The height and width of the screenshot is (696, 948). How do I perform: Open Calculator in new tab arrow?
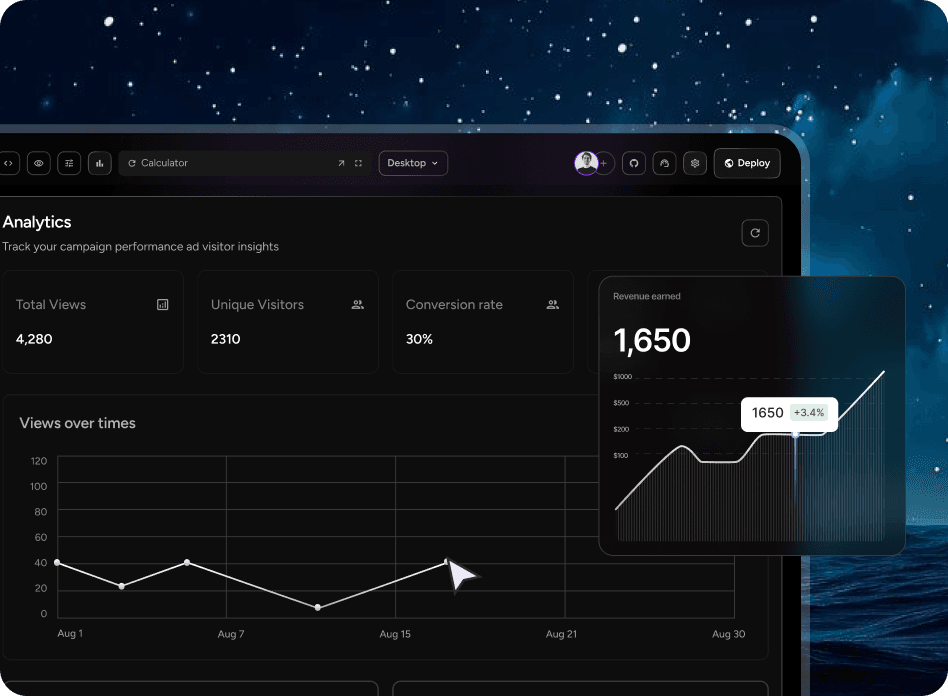pos(341,163)
